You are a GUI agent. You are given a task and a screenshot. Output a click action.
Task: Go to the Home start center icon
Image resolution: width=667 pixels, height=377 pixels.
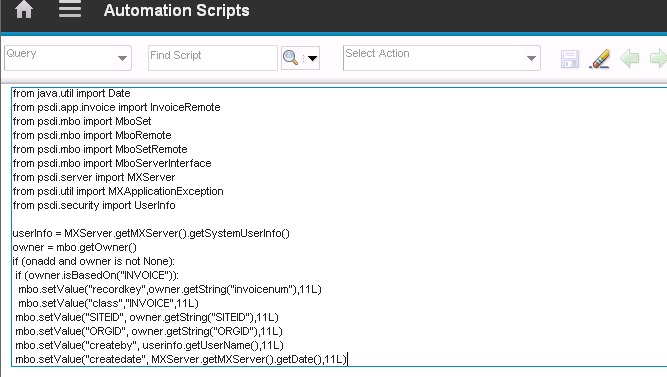pos(24,10)
